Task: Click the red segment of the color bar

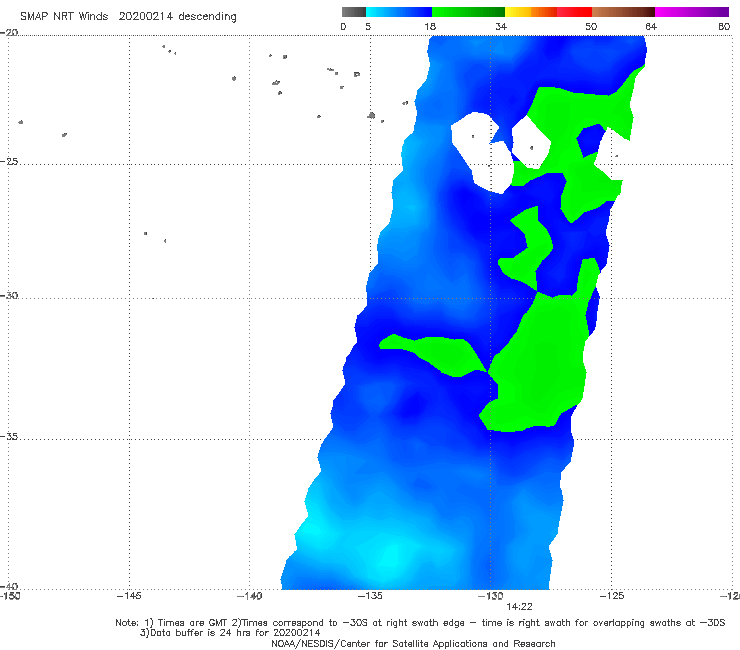Action: pyautogui.click(x=574, y=12)
